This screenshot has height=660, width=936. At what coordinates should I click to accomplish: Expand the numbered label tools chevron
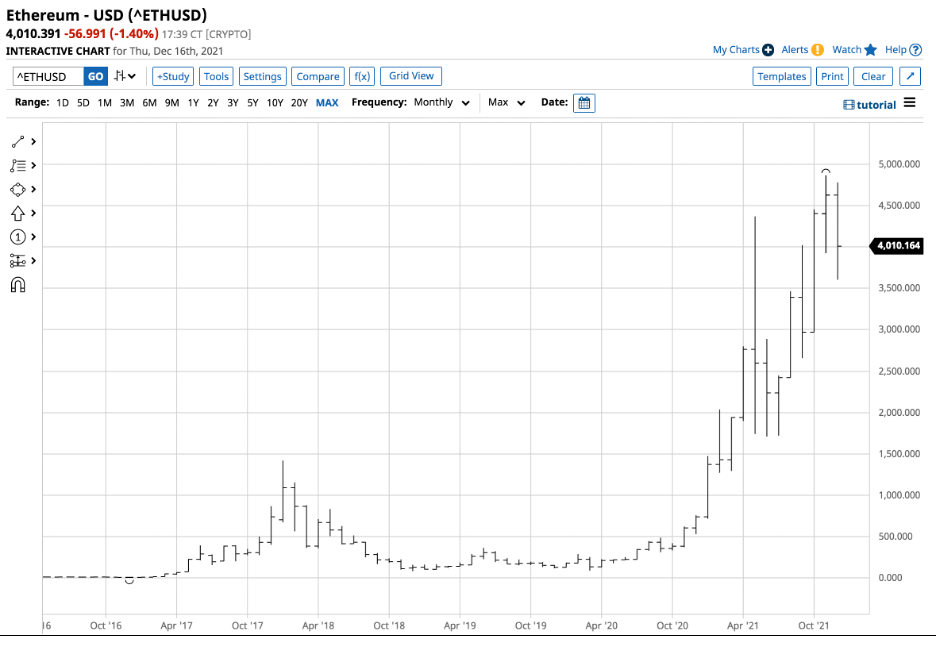(33, 237)
